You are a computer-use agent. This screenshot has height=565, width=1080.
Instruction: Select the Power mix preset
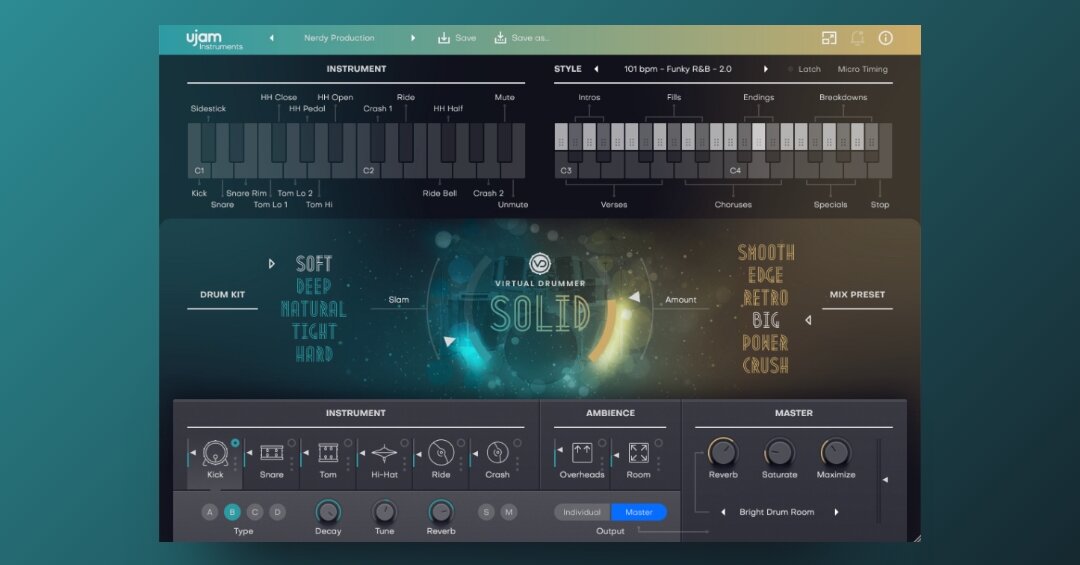point(766,342)
